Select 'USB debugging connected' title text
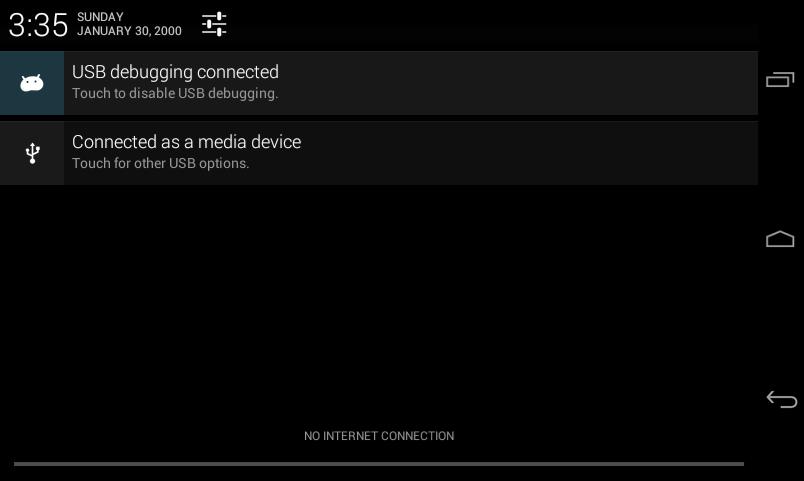Viewport: 804px width, 481px height. point(175,72)
